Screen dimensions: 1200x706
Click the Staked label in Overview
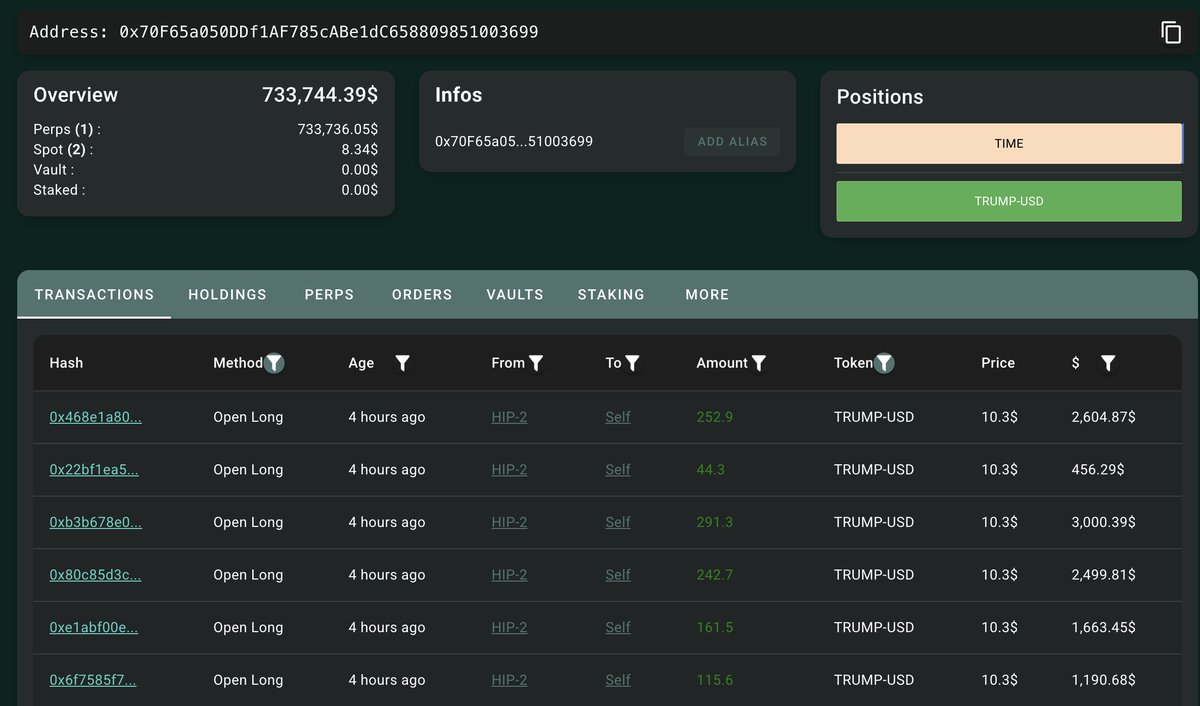point(59,190)
